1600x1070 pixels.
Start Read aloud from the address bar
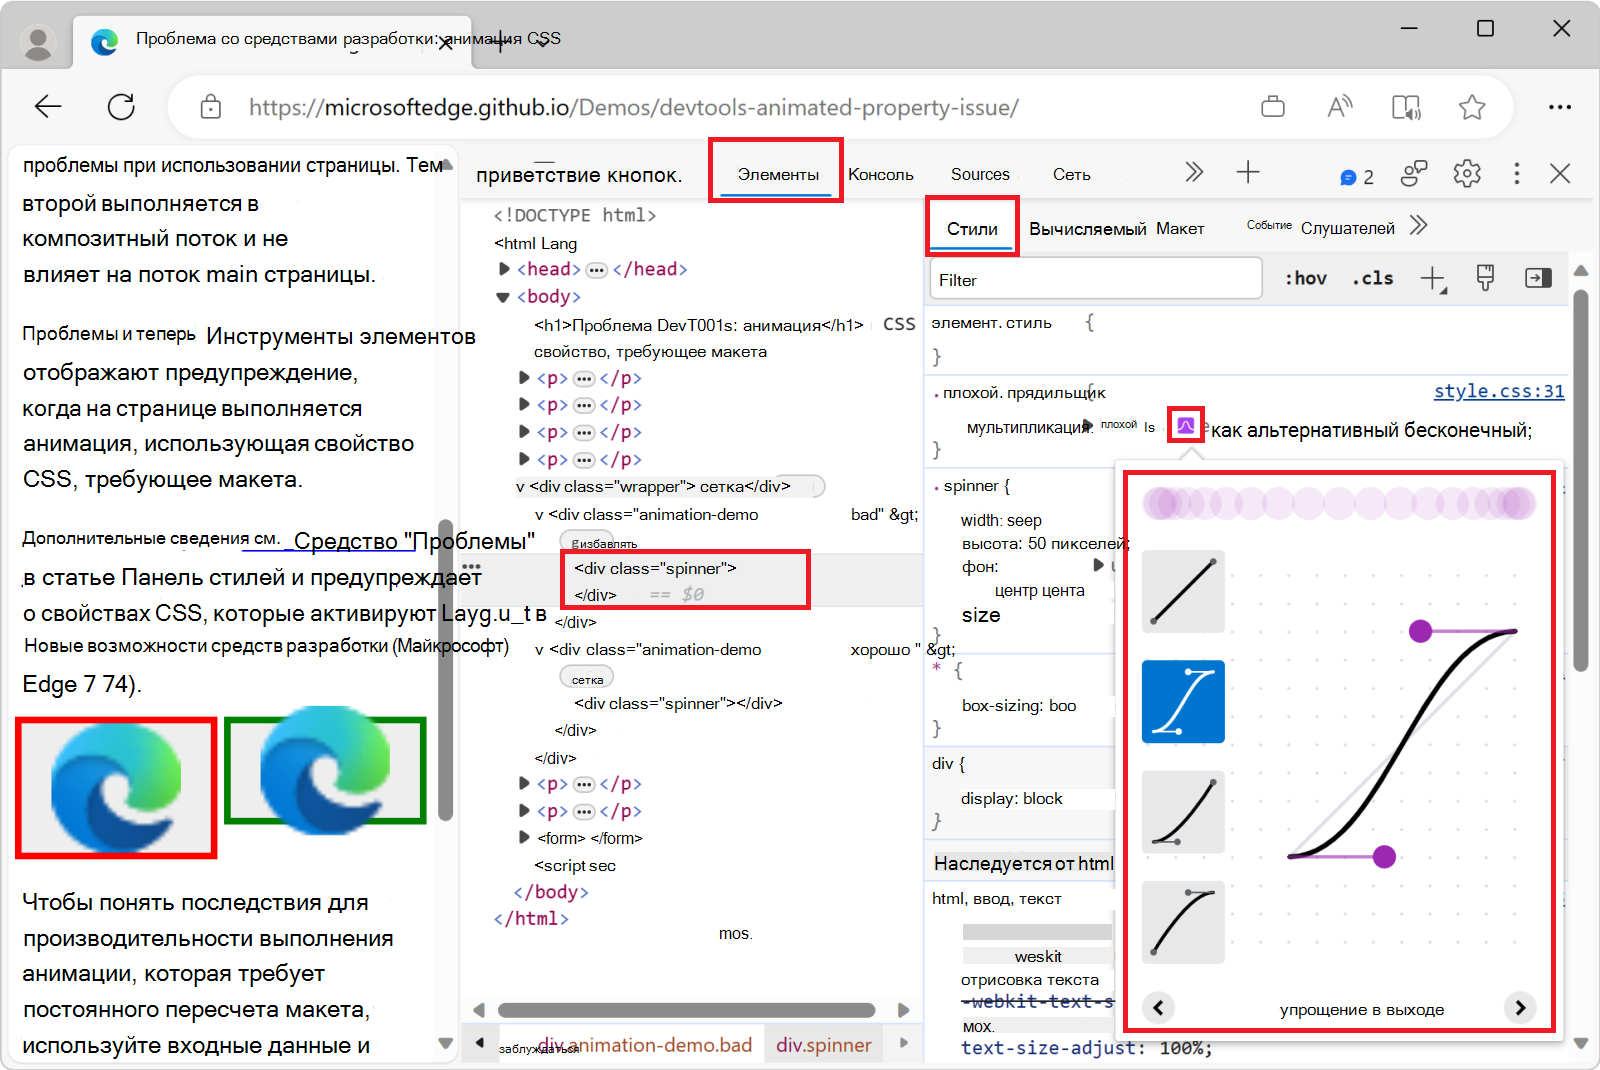pos(1340,107)
